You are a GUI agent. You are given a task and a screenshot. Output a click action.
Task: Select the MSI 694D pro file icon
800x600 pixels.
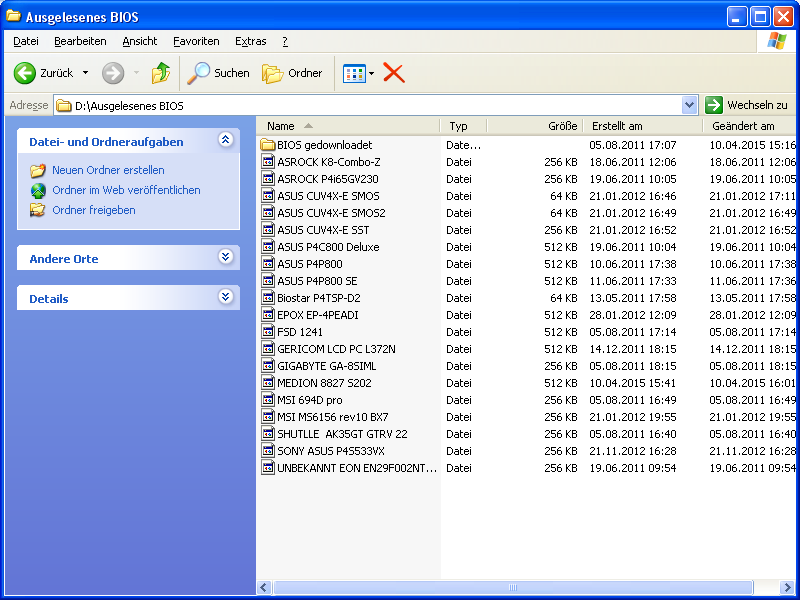[x=268, y=400]
